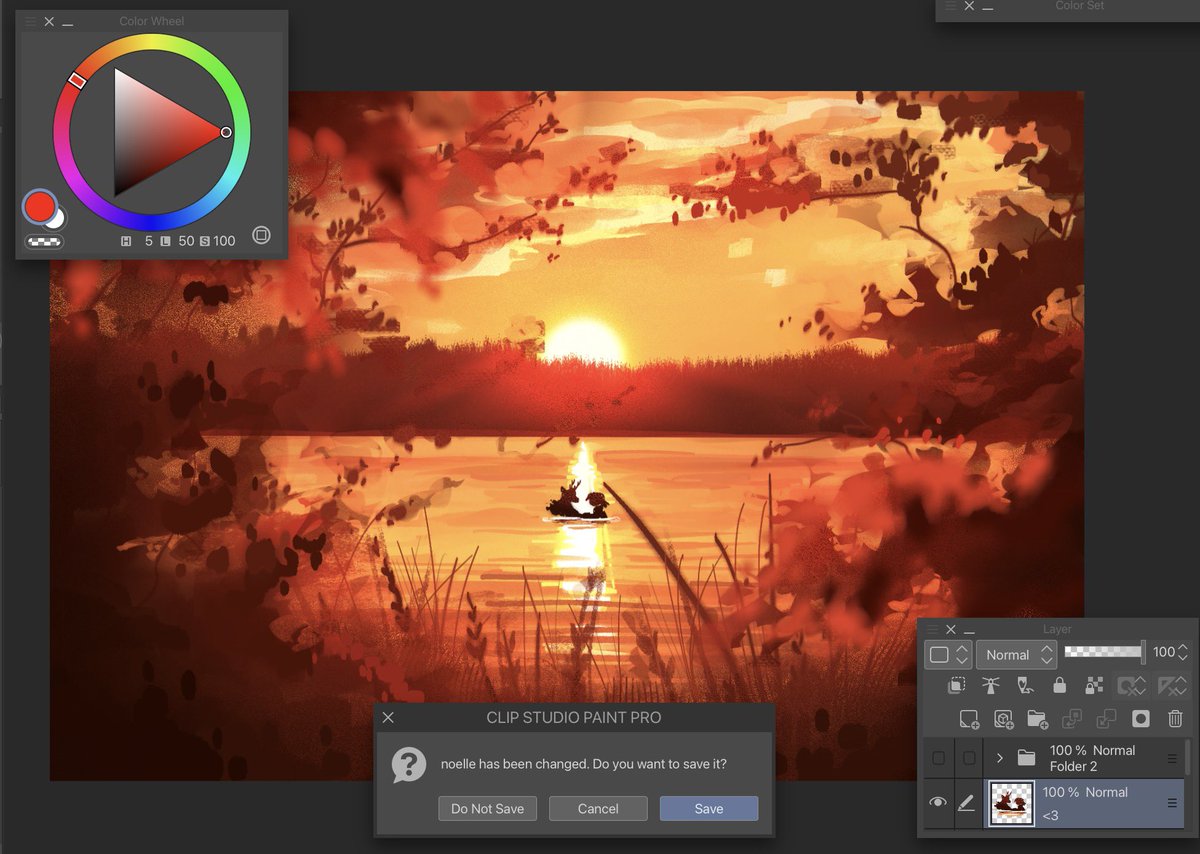Click the layer opacity slider

1104,652
